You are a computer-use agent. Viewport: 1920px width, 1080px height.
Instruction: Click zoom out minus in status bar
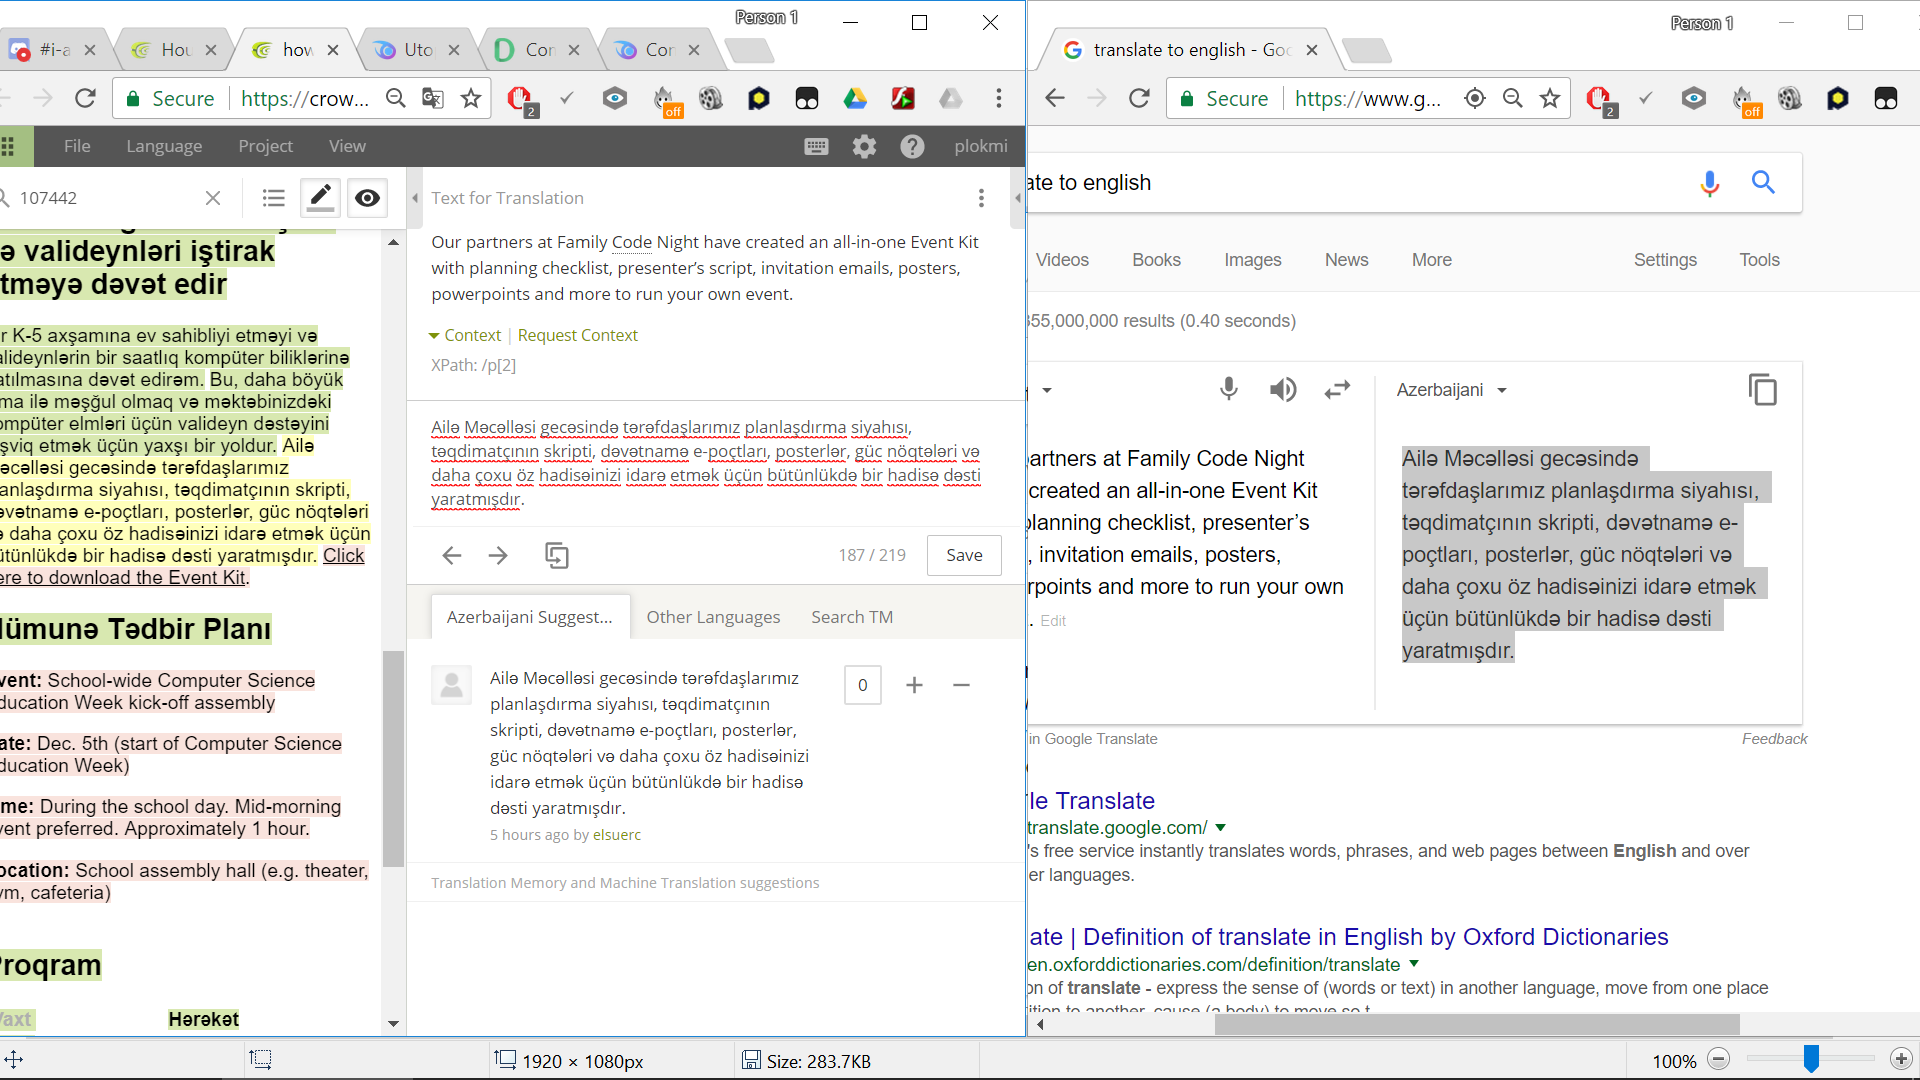click(1718, 1059)
